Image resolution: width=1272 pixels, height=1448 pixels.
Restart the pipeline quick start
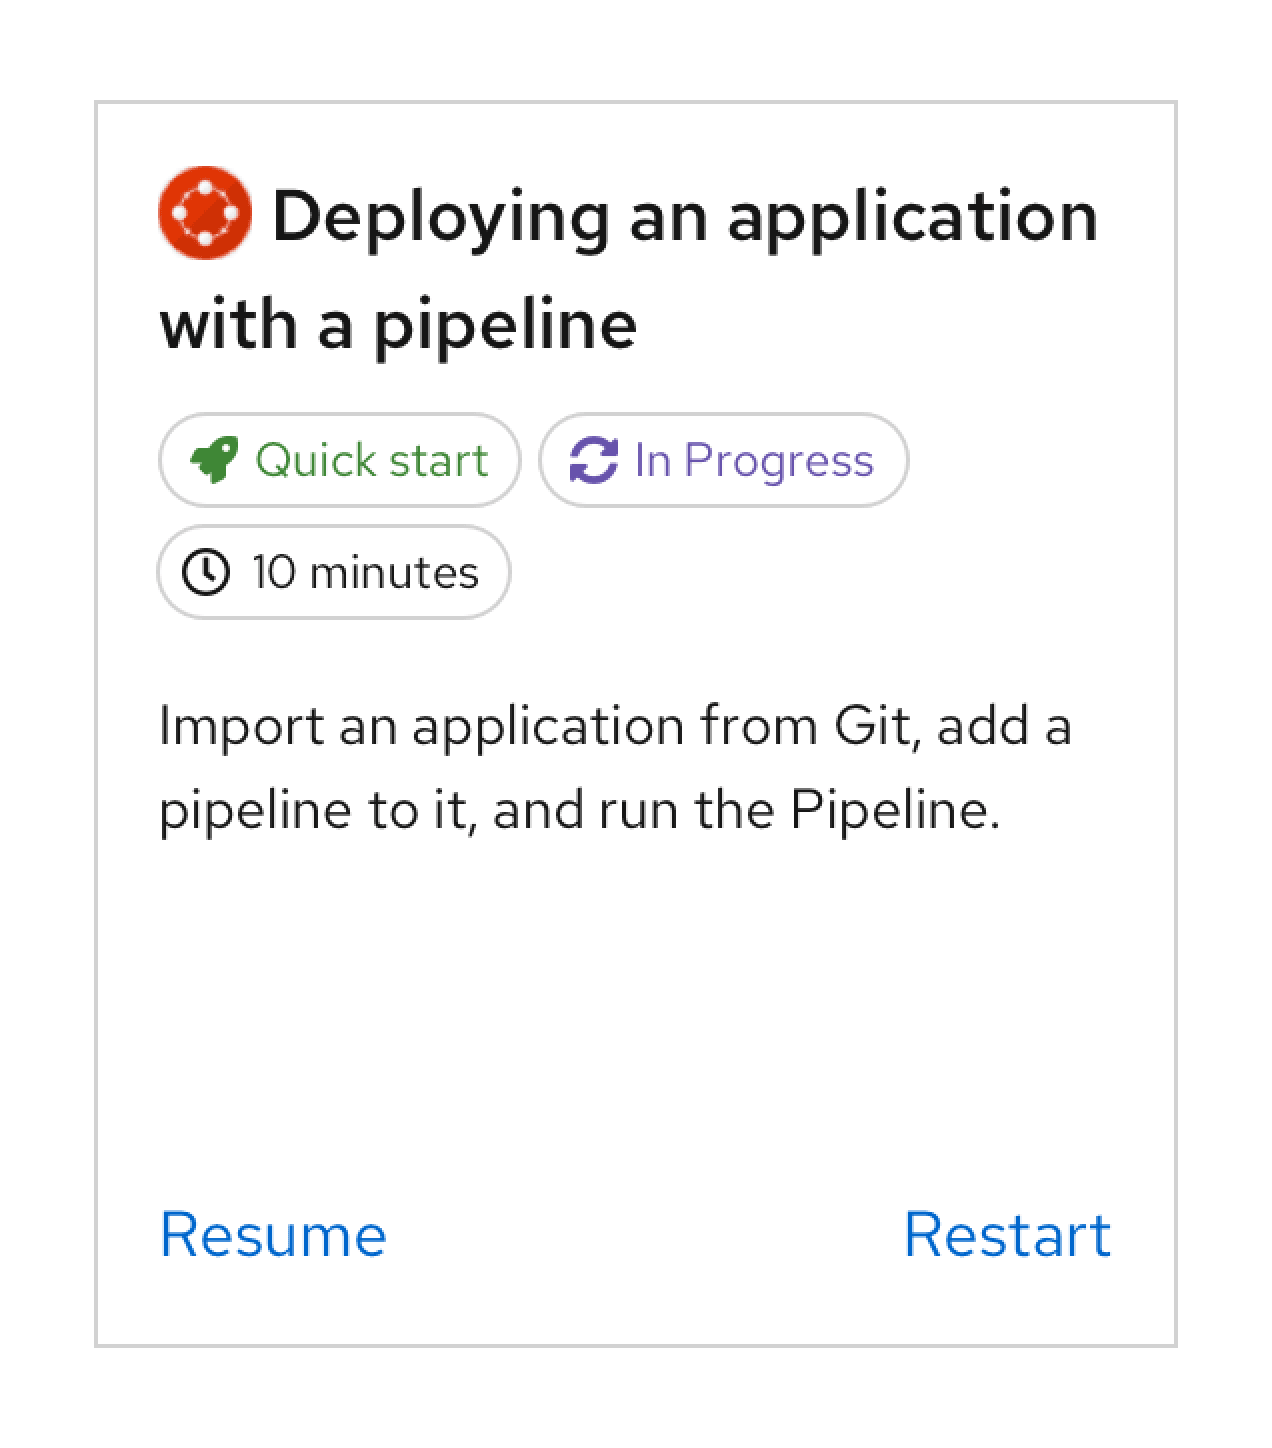[1007, 1234]
